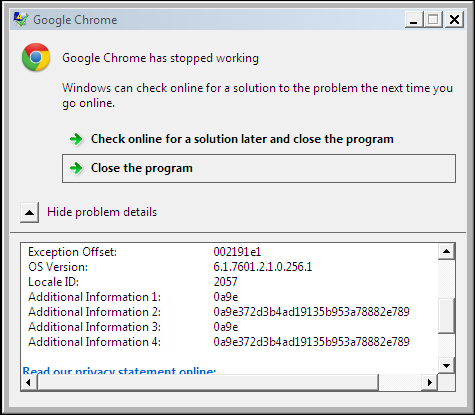The height and width of the screenshot is (415, 475).
Task: Click the title bar application icon
Action: [x=21, y=20]
